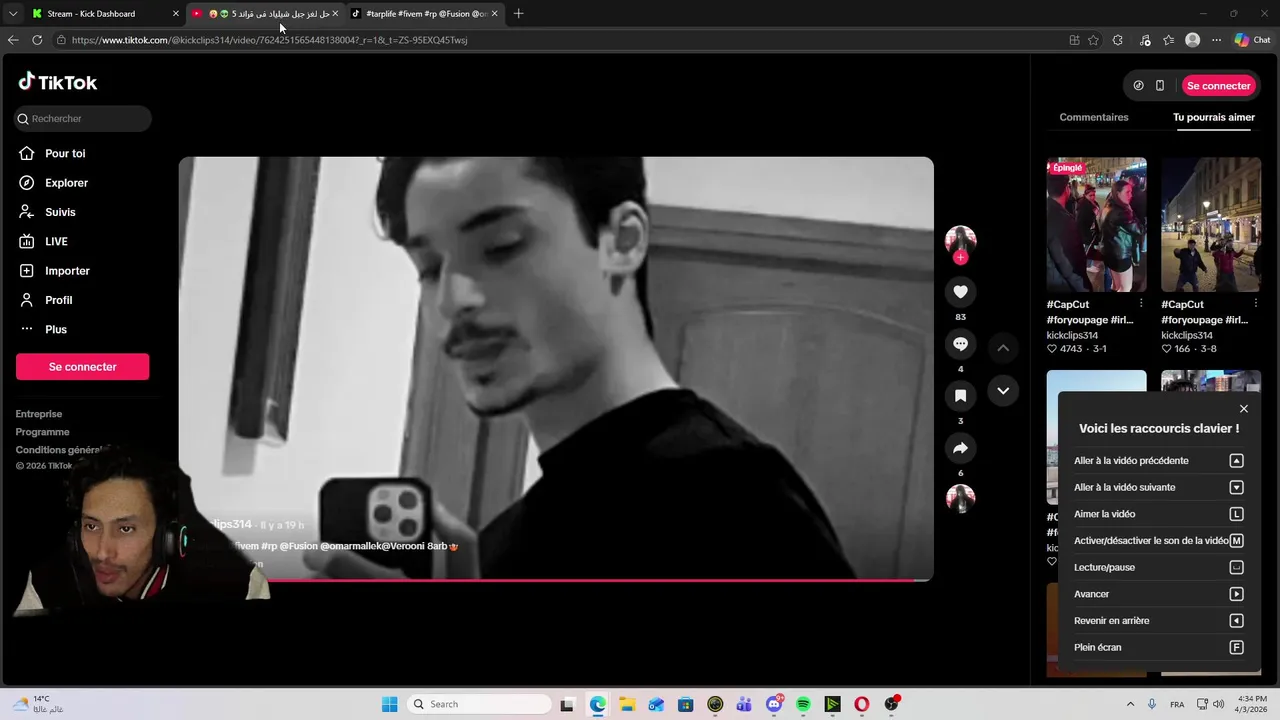Switch to the YouTube tab with Arabic title
The width and height of the screenshot is (1280, 720).
point(265,14)
